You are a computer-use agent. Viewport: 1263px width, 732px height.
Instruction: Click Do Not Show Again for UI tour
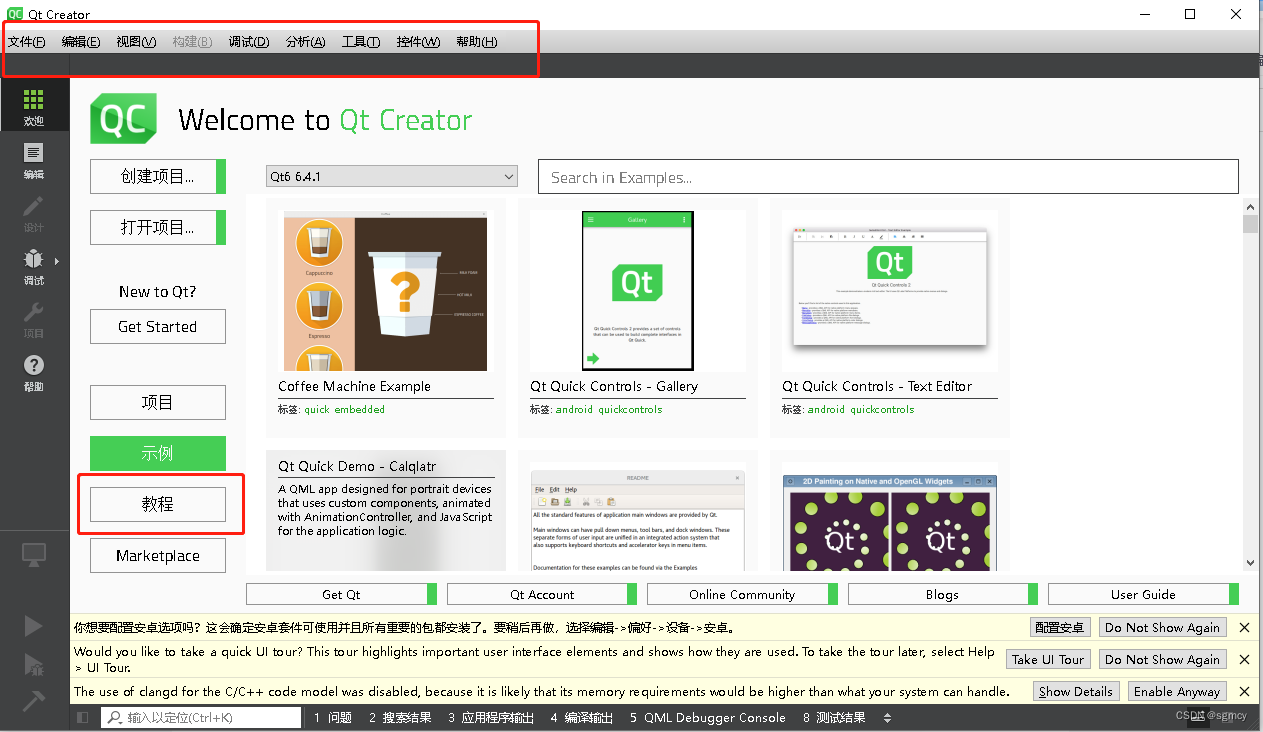(x=1162, y=660)
